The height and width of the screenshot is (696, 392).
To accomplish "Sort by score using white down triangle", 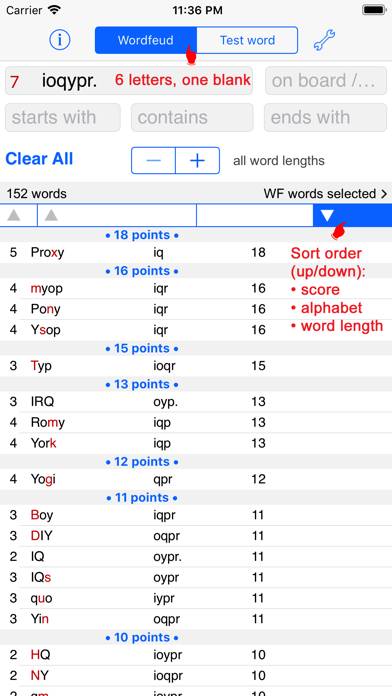I will tap(327, 216).
